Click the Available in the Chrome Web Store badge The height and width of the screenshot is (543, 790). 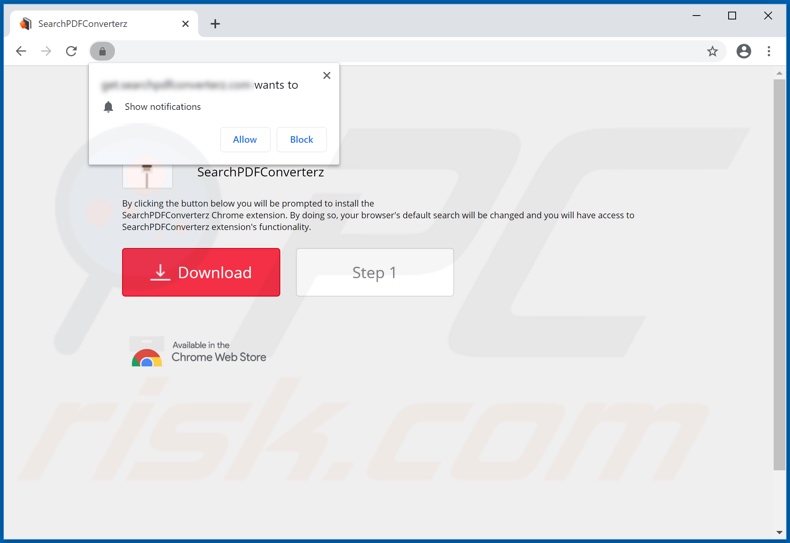pyautogui.click(x=198, y=351)
